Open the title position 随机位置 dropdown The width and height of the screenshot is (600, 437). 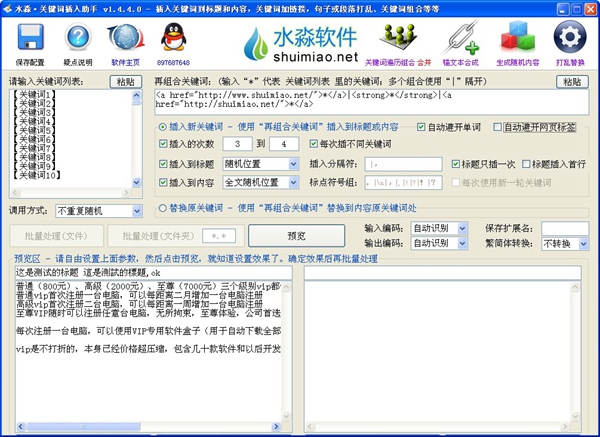(x=260, y=164)
